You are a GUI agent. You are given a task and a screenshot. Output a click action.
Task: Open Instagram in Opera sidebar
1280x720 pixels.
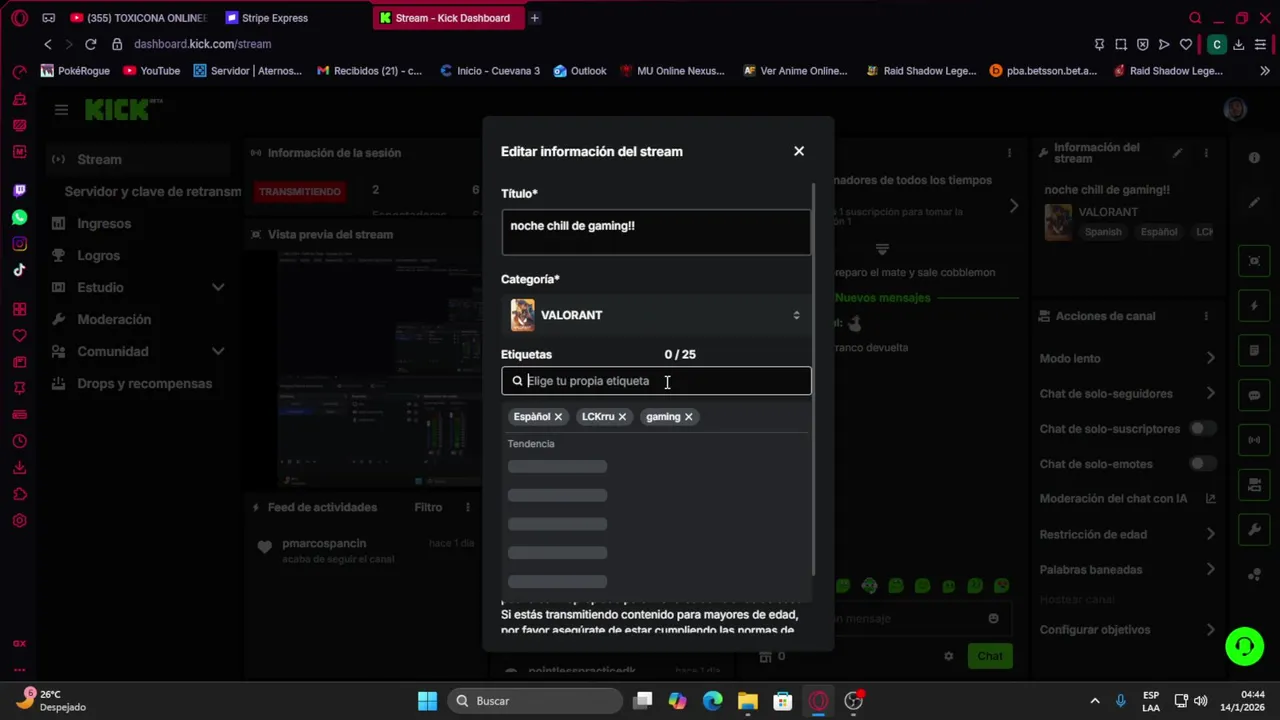coord(19,244)
